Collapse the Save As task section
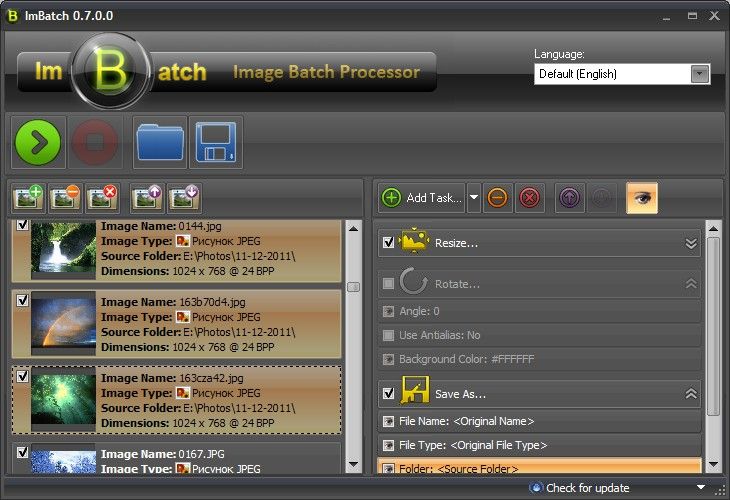 [690, 394]
